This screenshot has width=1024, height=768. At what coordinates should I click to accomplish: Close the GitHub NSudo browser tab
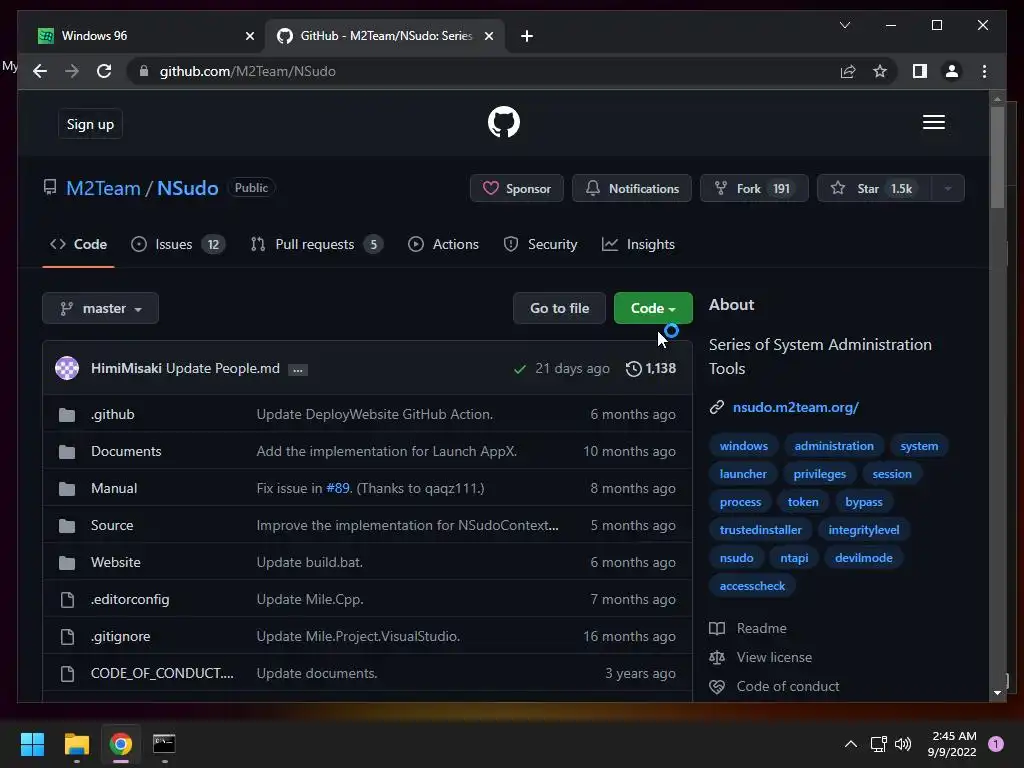coord(488,36)
